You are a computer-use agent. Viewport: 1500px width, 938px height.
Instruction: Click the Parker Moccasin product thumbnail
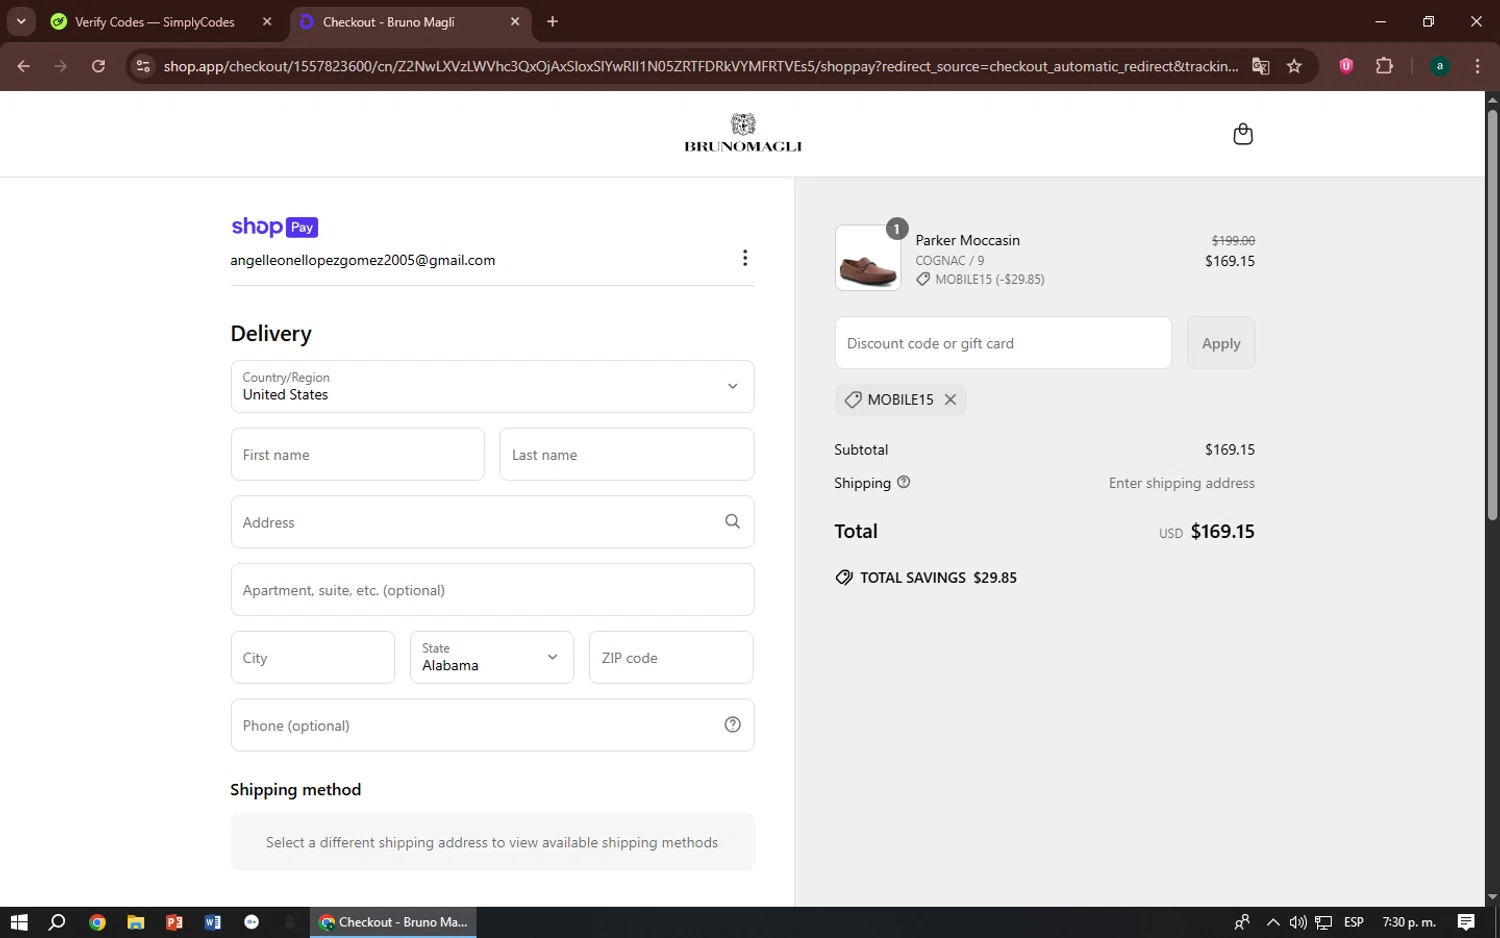[x=868, y=258]
